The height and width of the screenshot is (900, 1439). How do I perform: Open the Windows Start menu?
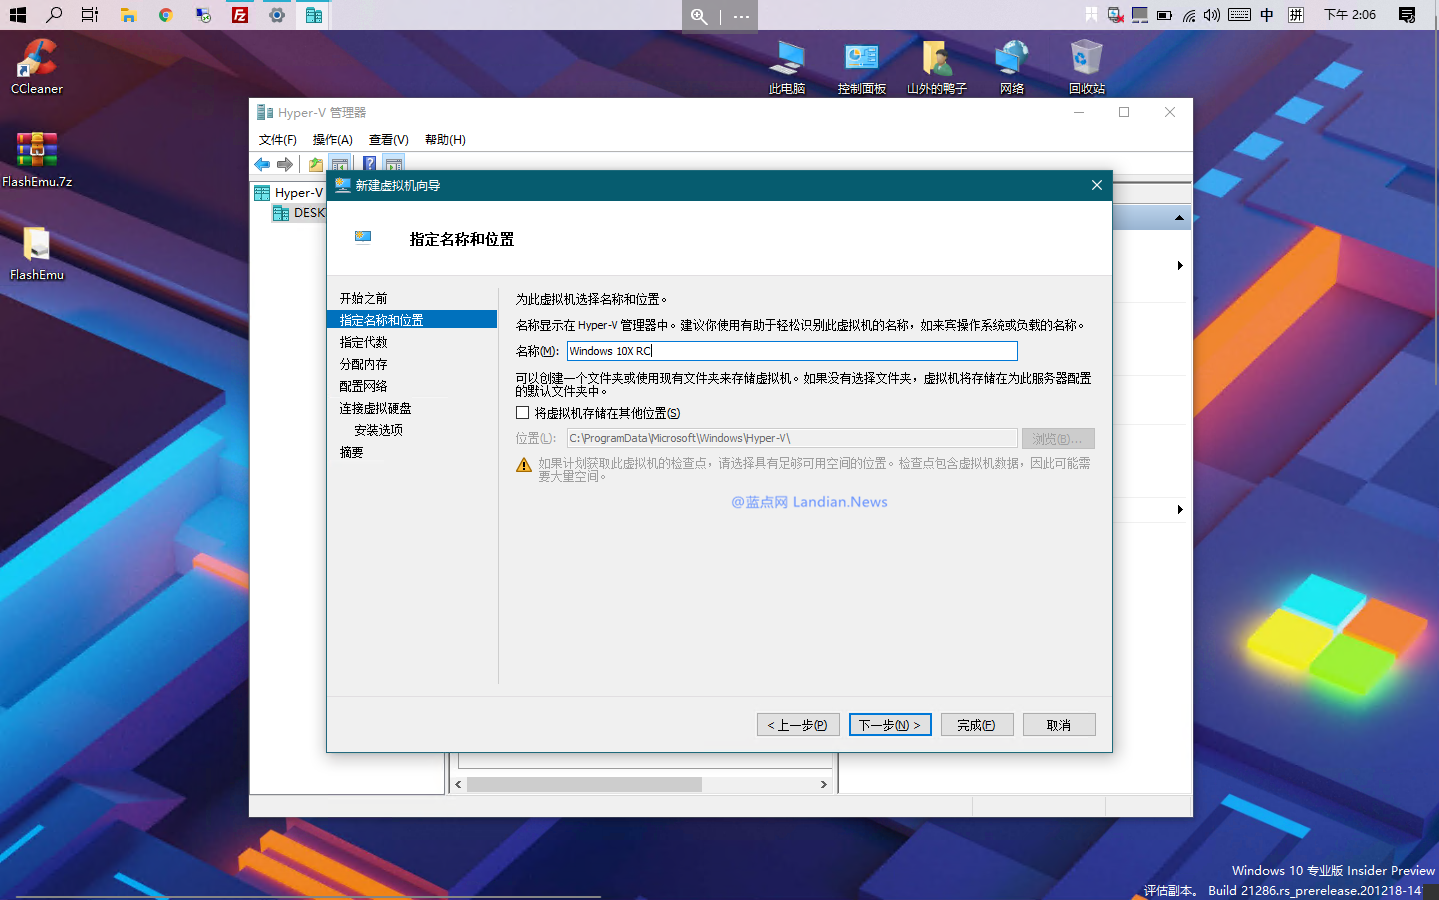tap(17, 15)
